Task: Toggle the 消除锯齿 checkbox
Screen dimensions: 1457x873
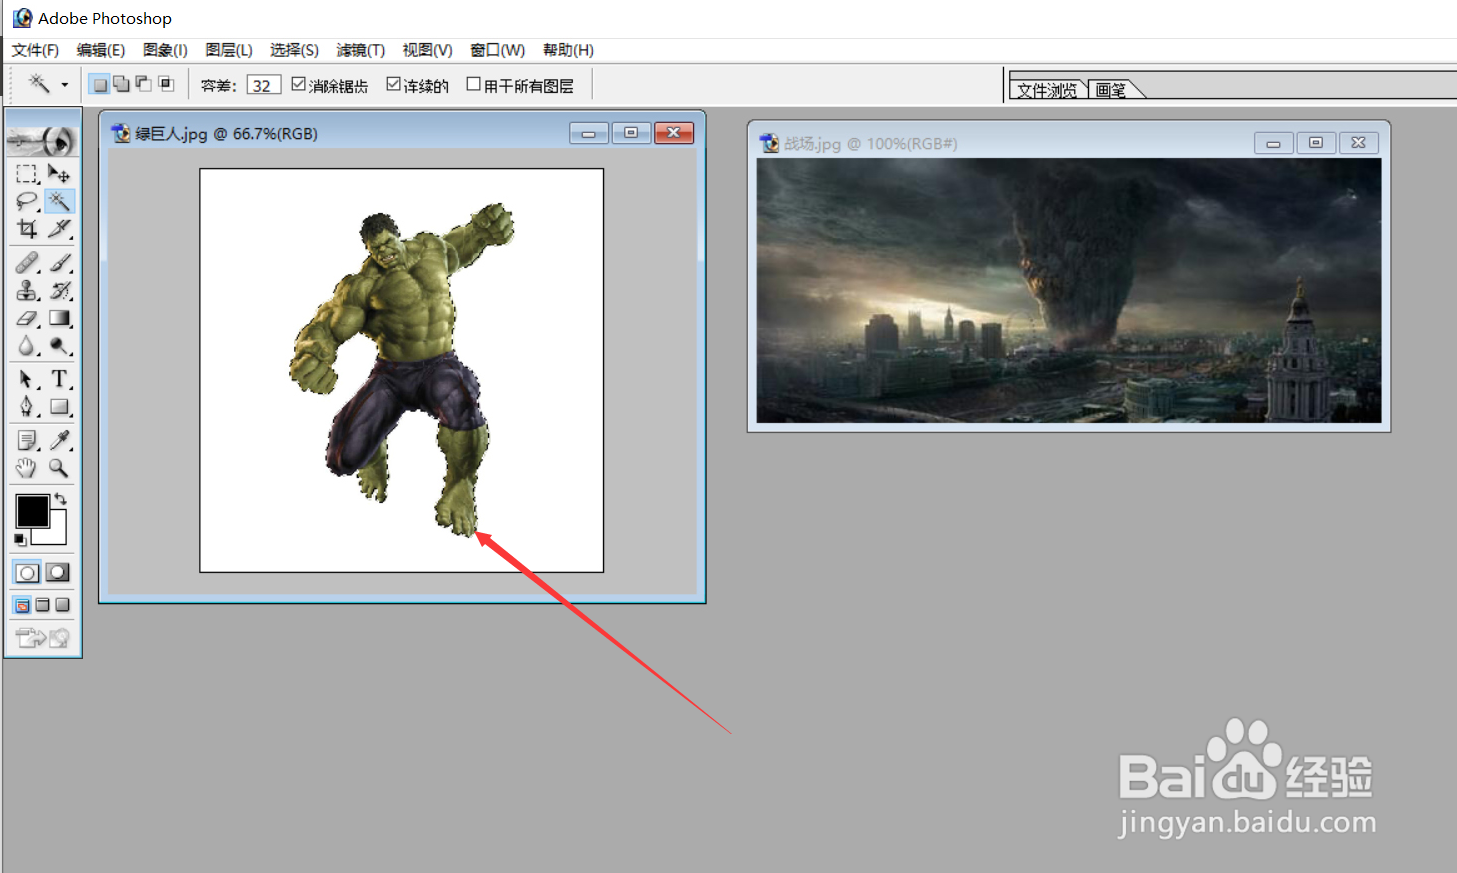Action: tap(298, 85)
